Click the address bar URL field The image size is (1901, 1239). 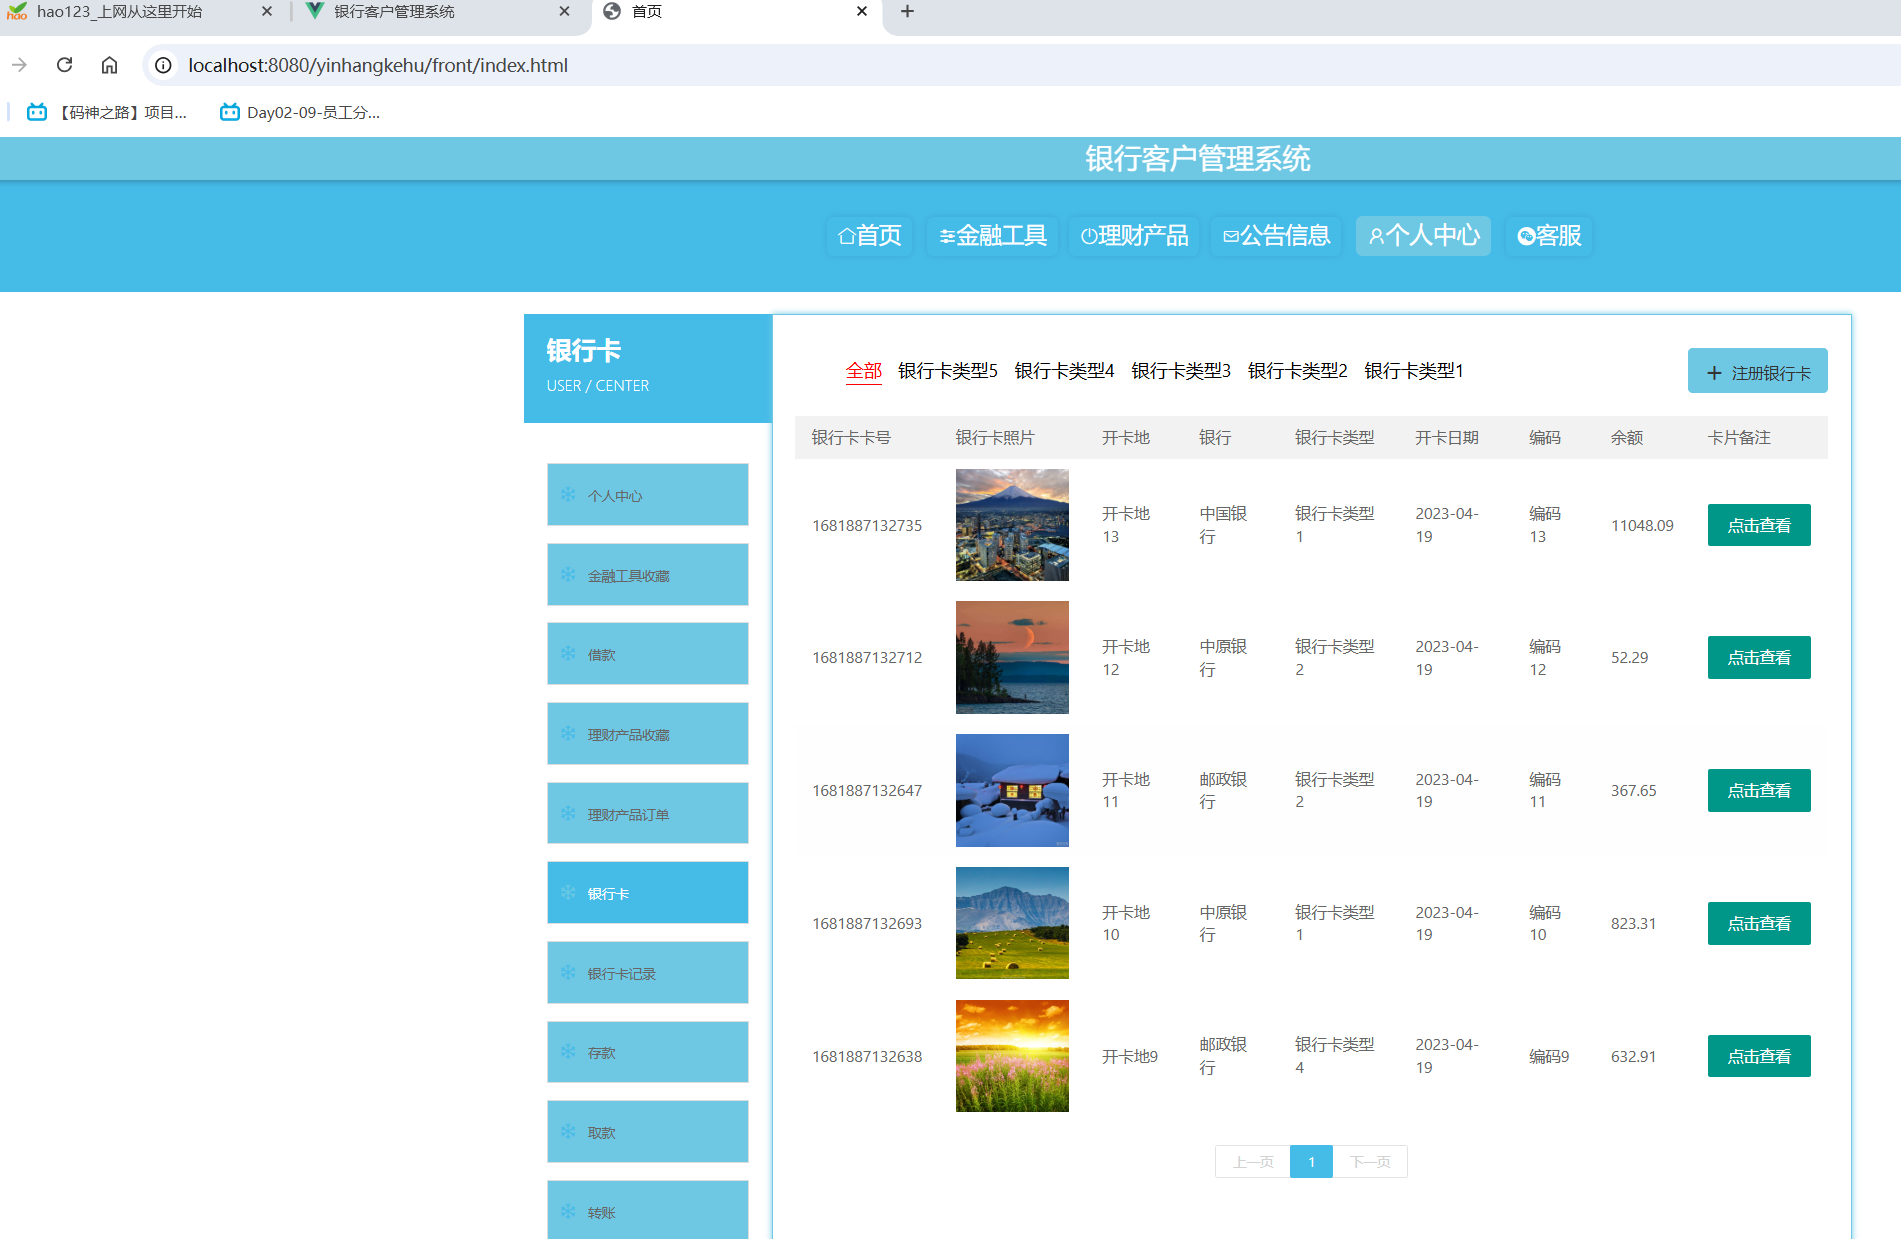tap(1020, 65)
